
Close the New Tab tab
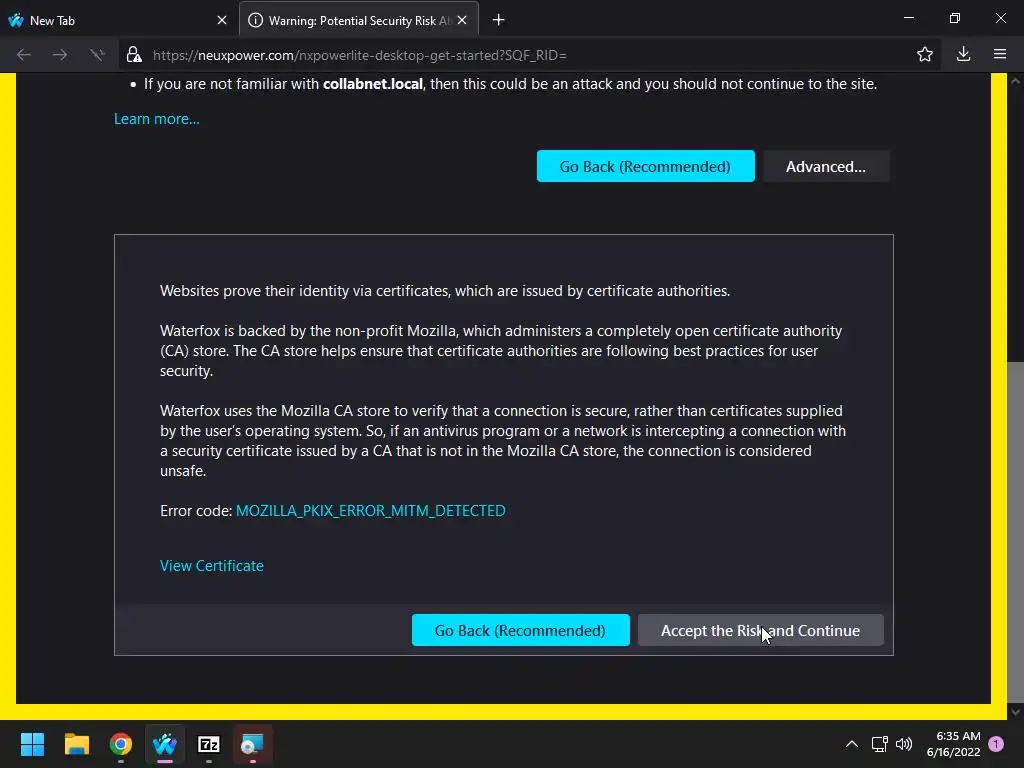point(222,20)
